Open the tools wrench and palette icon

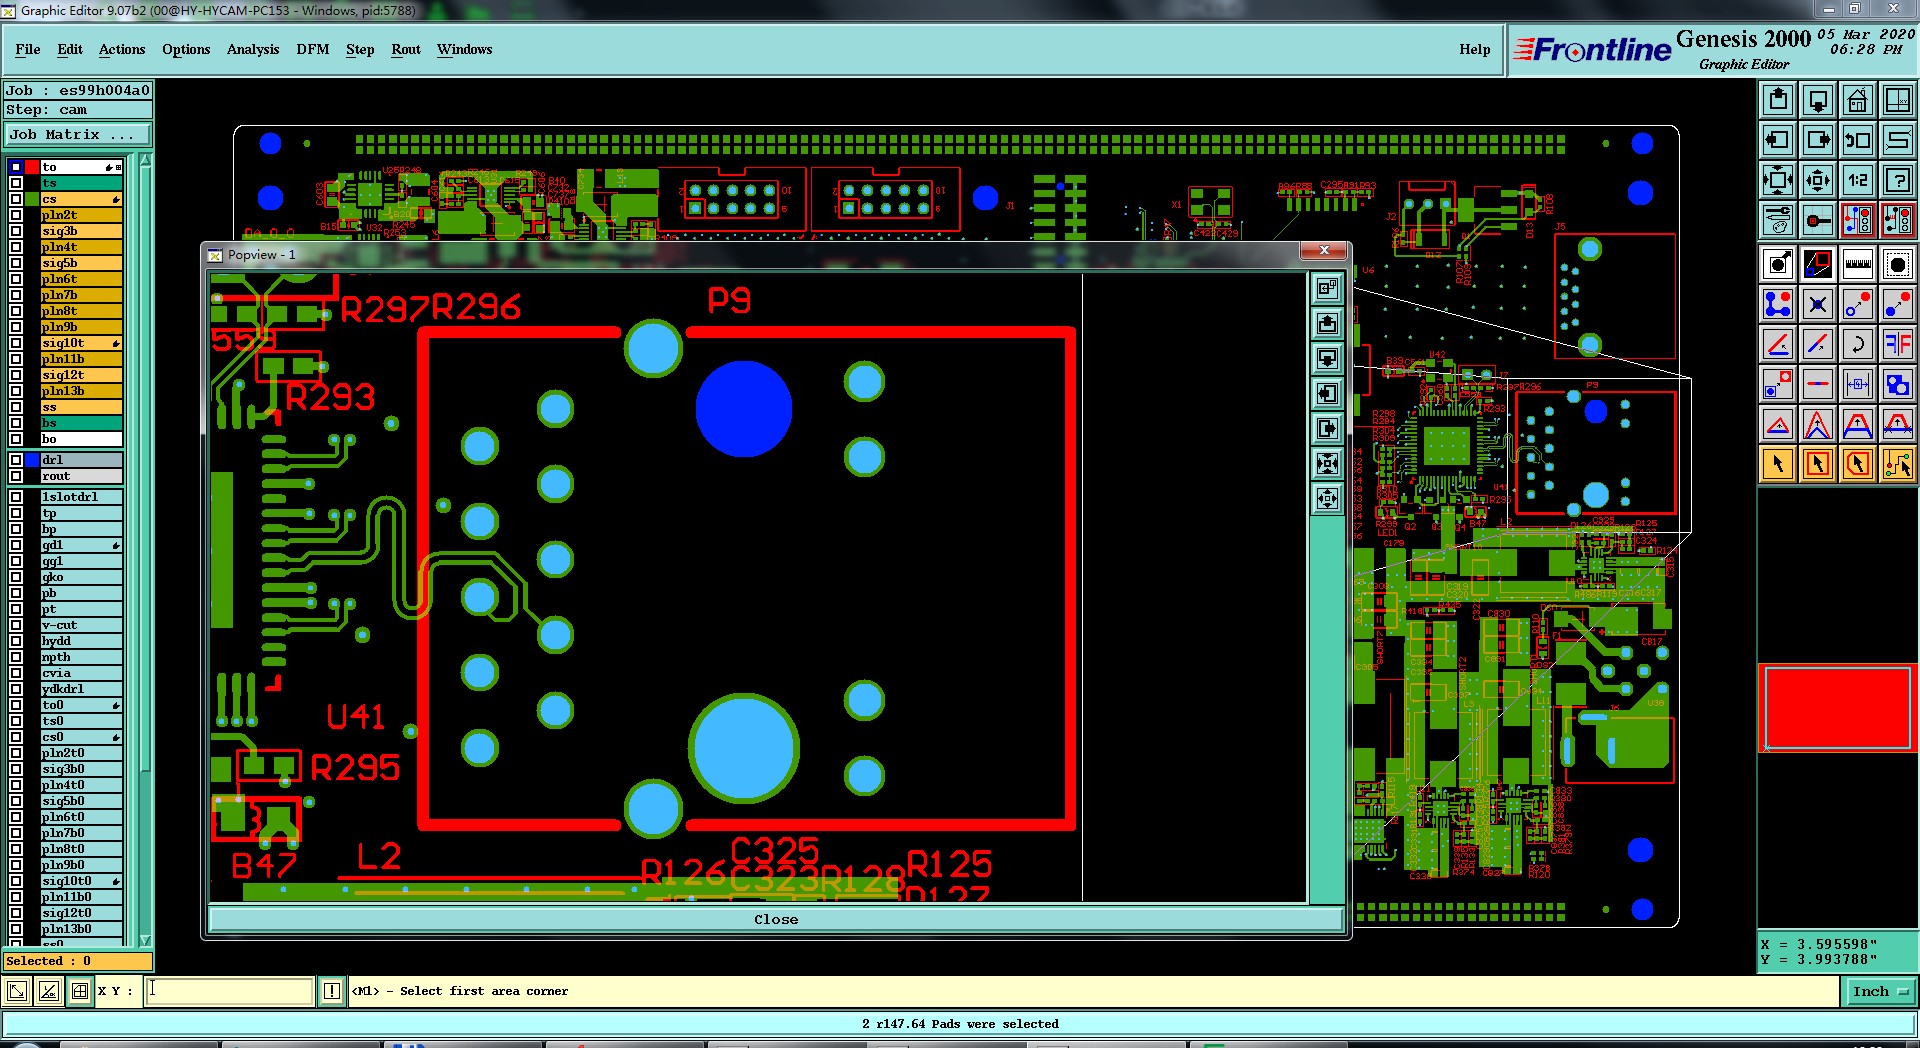(1778, 220)
